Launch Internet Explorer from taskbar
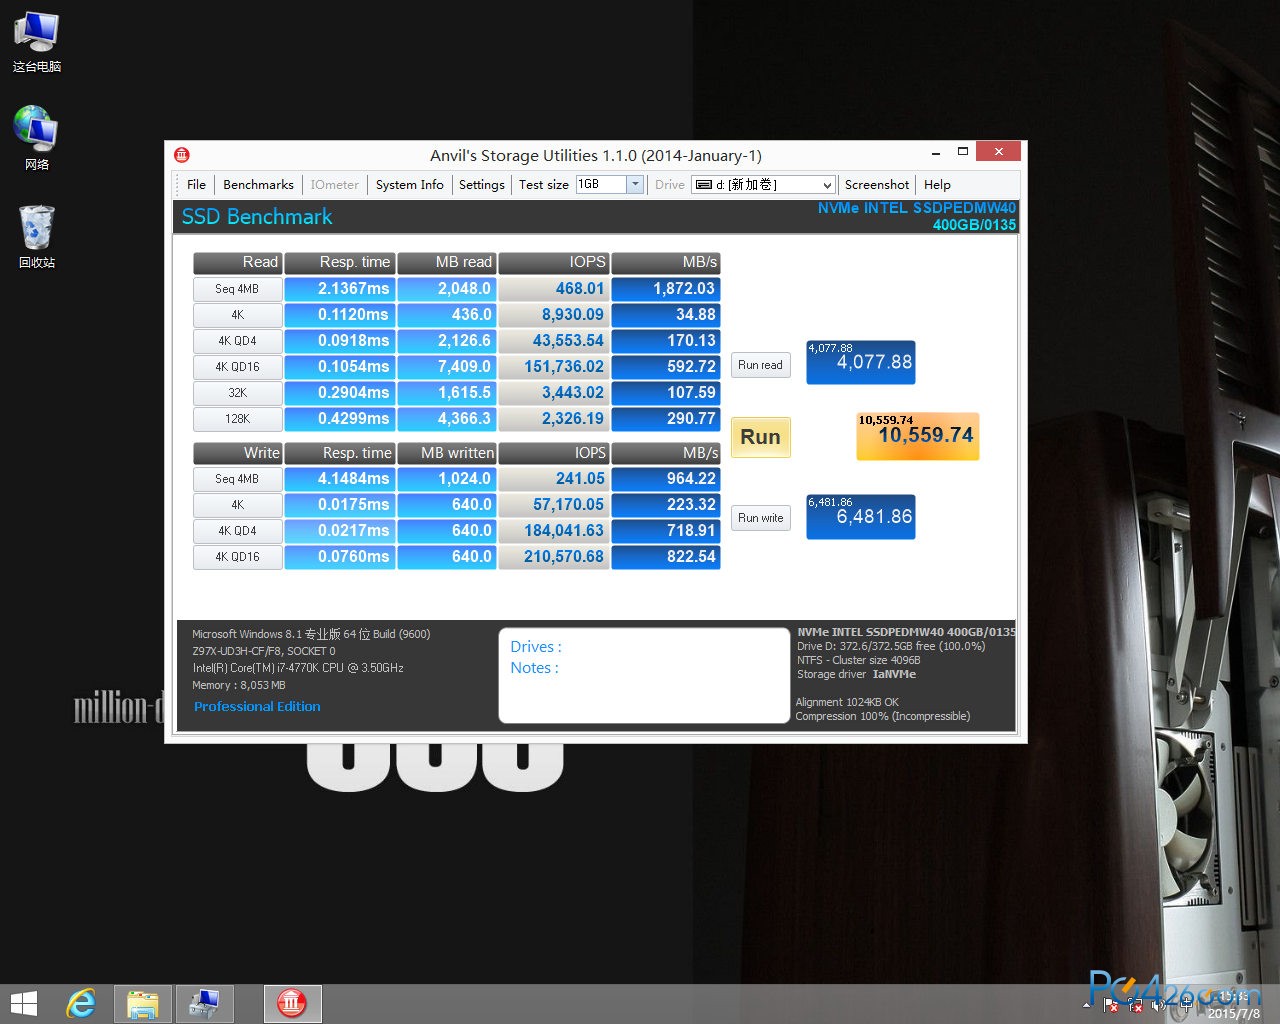 [x=82, y=1004]
